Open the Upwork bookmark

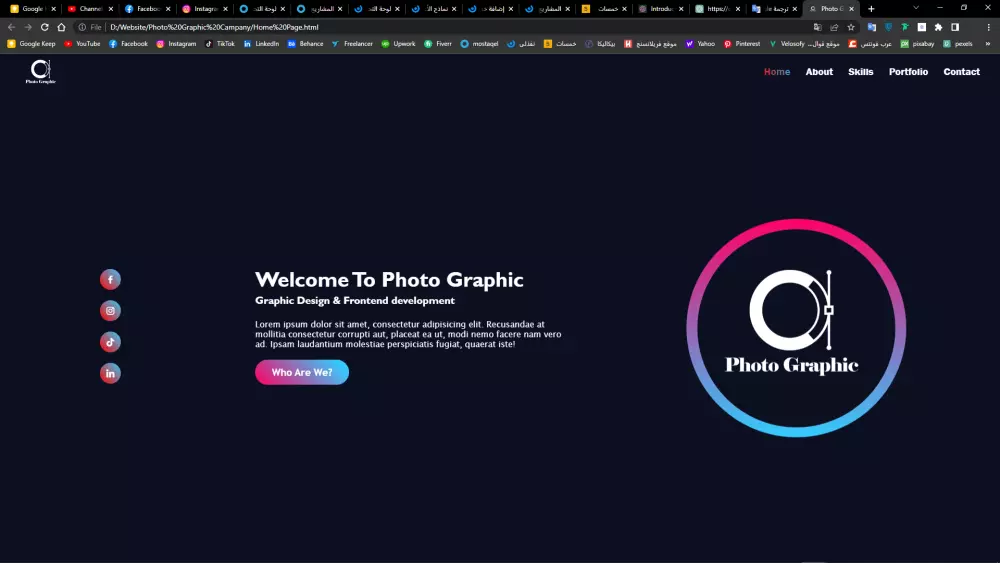398,44
